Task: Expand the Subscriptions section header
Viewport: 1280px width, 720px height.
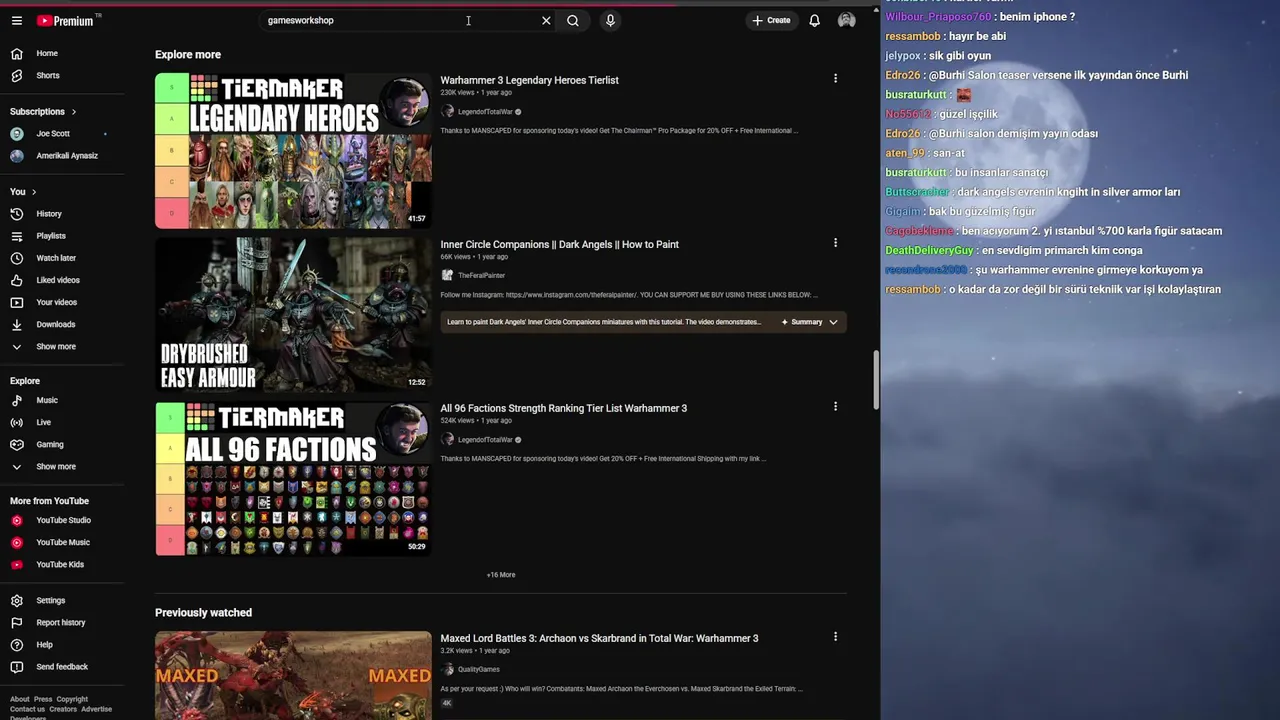Action: click(43, 111)
